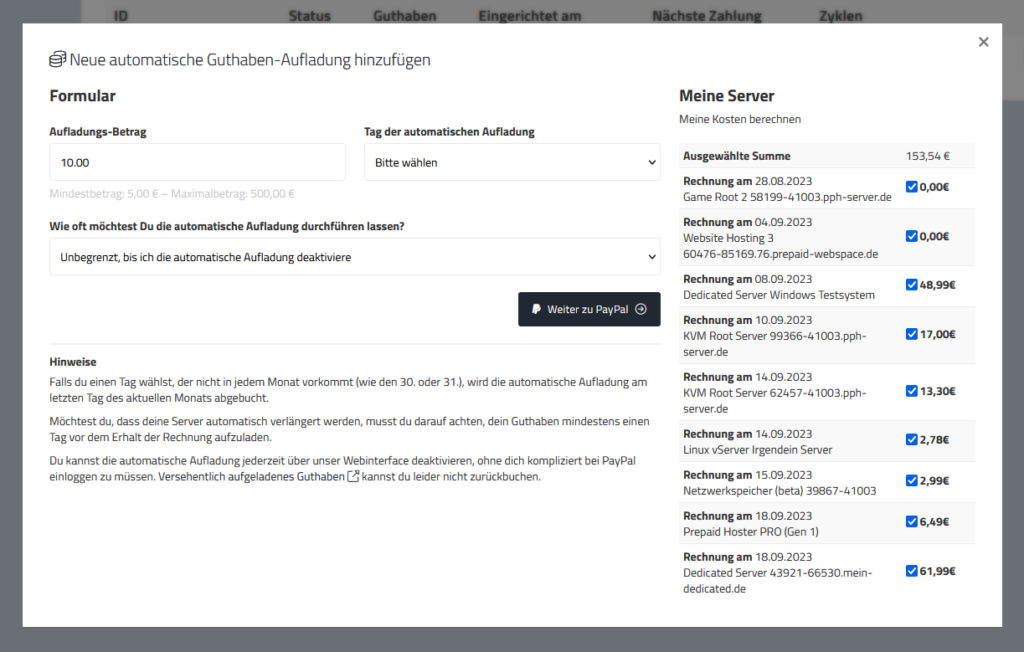Viewport: 1024px width, 652px height.
Task: Toggle the KVM Root Server 62457 checkbox
Action: pyautogui.click(x=912, y=391)
